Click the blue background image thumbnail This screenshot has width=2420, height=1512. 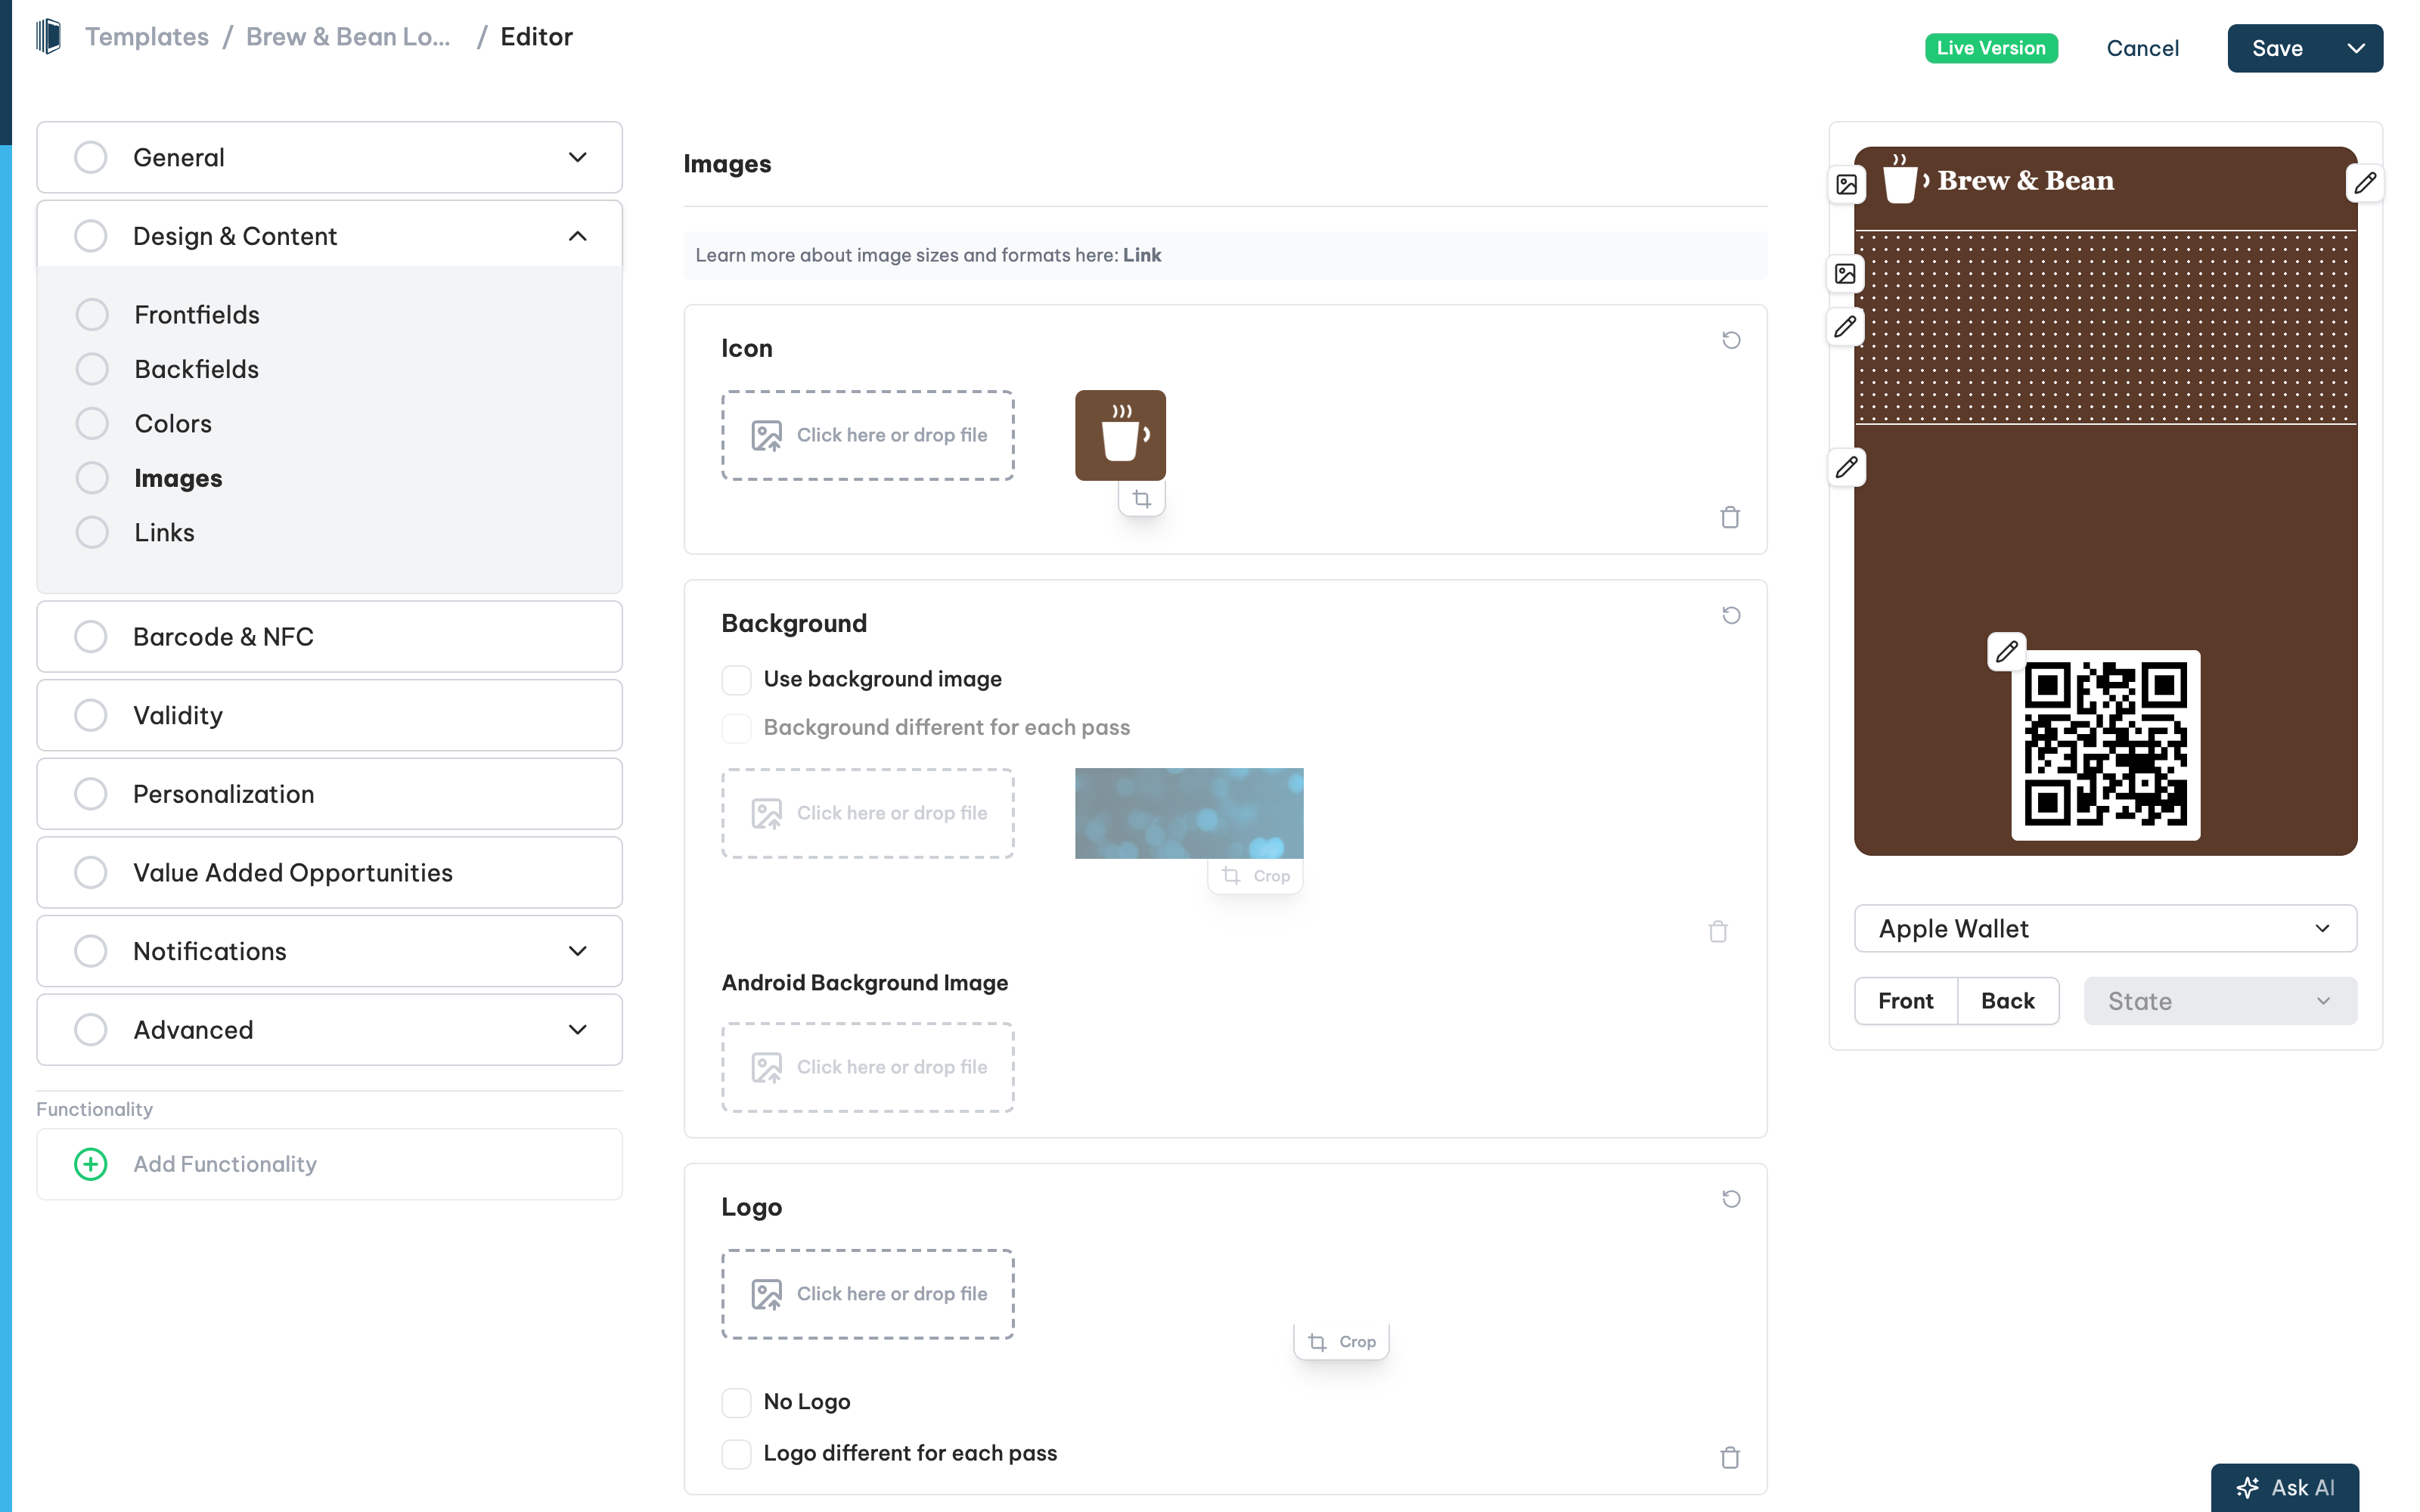click(1189, 813)
